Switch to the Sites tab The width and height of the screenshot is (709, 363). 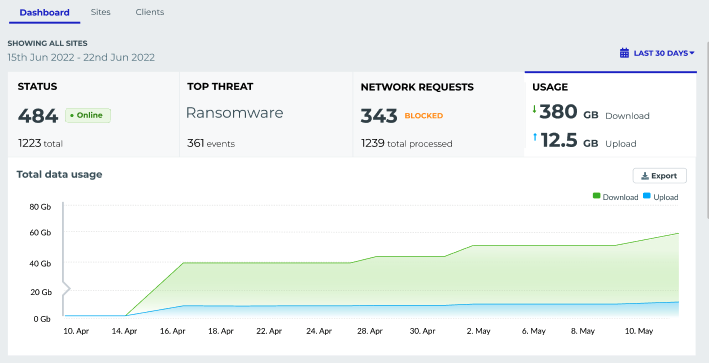[x=100, y=12]
